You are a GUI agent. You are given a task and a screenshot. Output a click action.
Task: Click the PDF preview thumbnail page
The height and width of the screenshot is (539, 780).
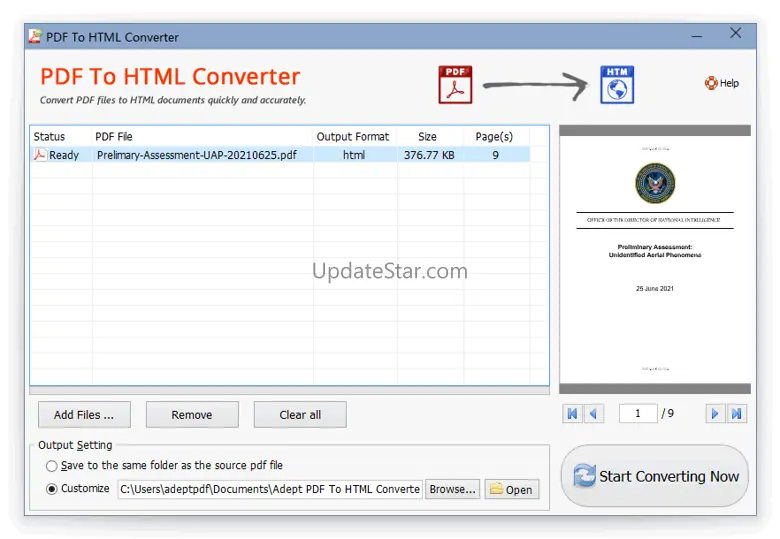coord(655,260)
